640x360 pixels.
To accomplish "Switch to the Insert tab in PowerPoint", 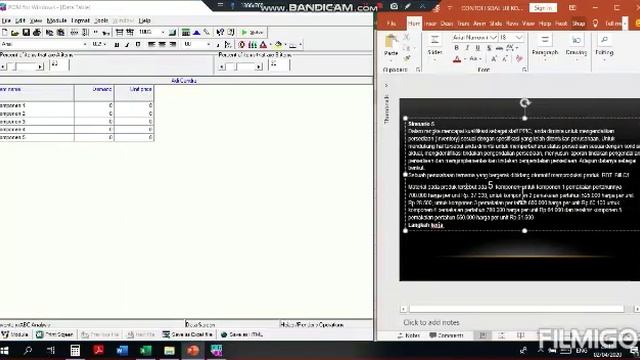I will (431, 24).
